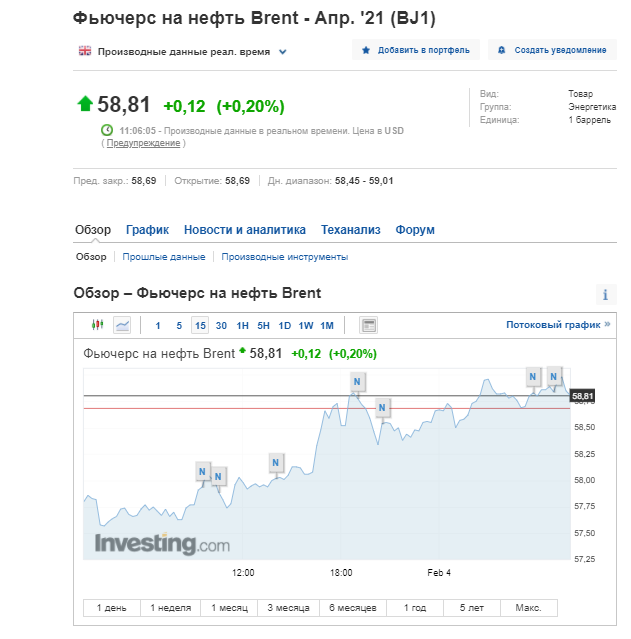This screenshot has width=631, height=639.
Task: Open the Предупреждение link
Action: pos(143,143)
